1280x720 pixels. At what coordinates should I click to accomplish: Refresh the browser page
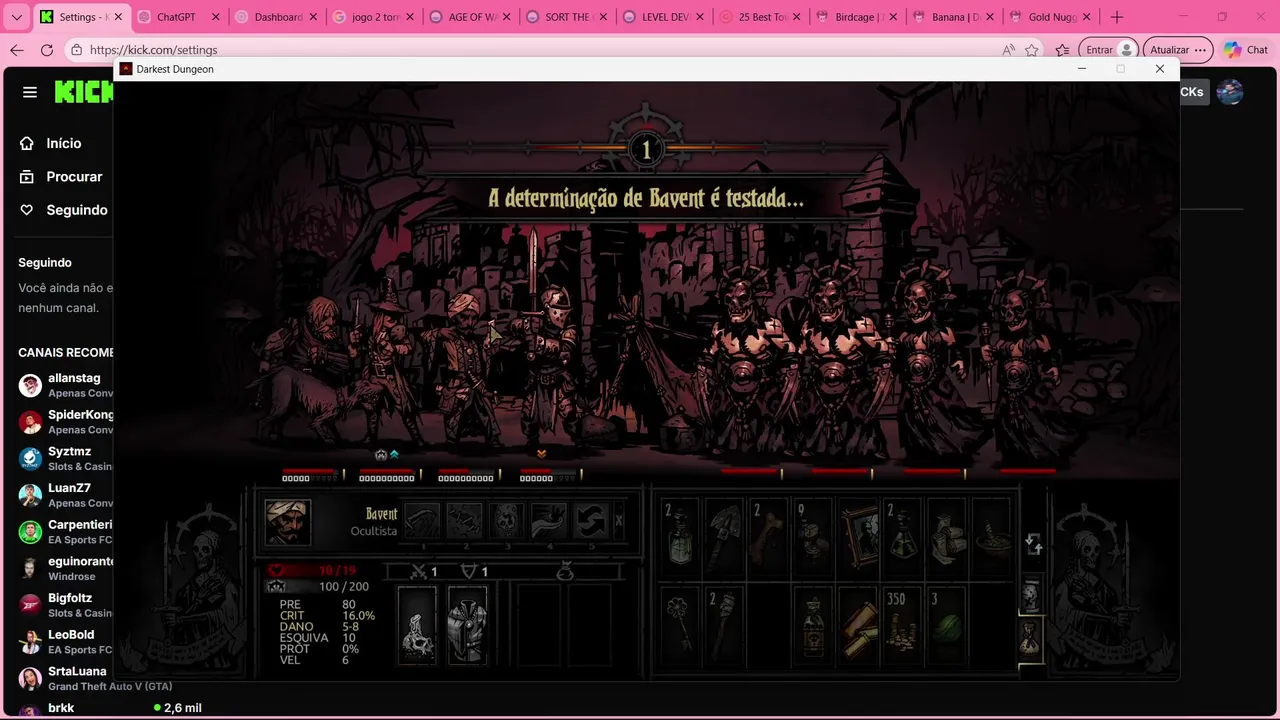point(47,50)
